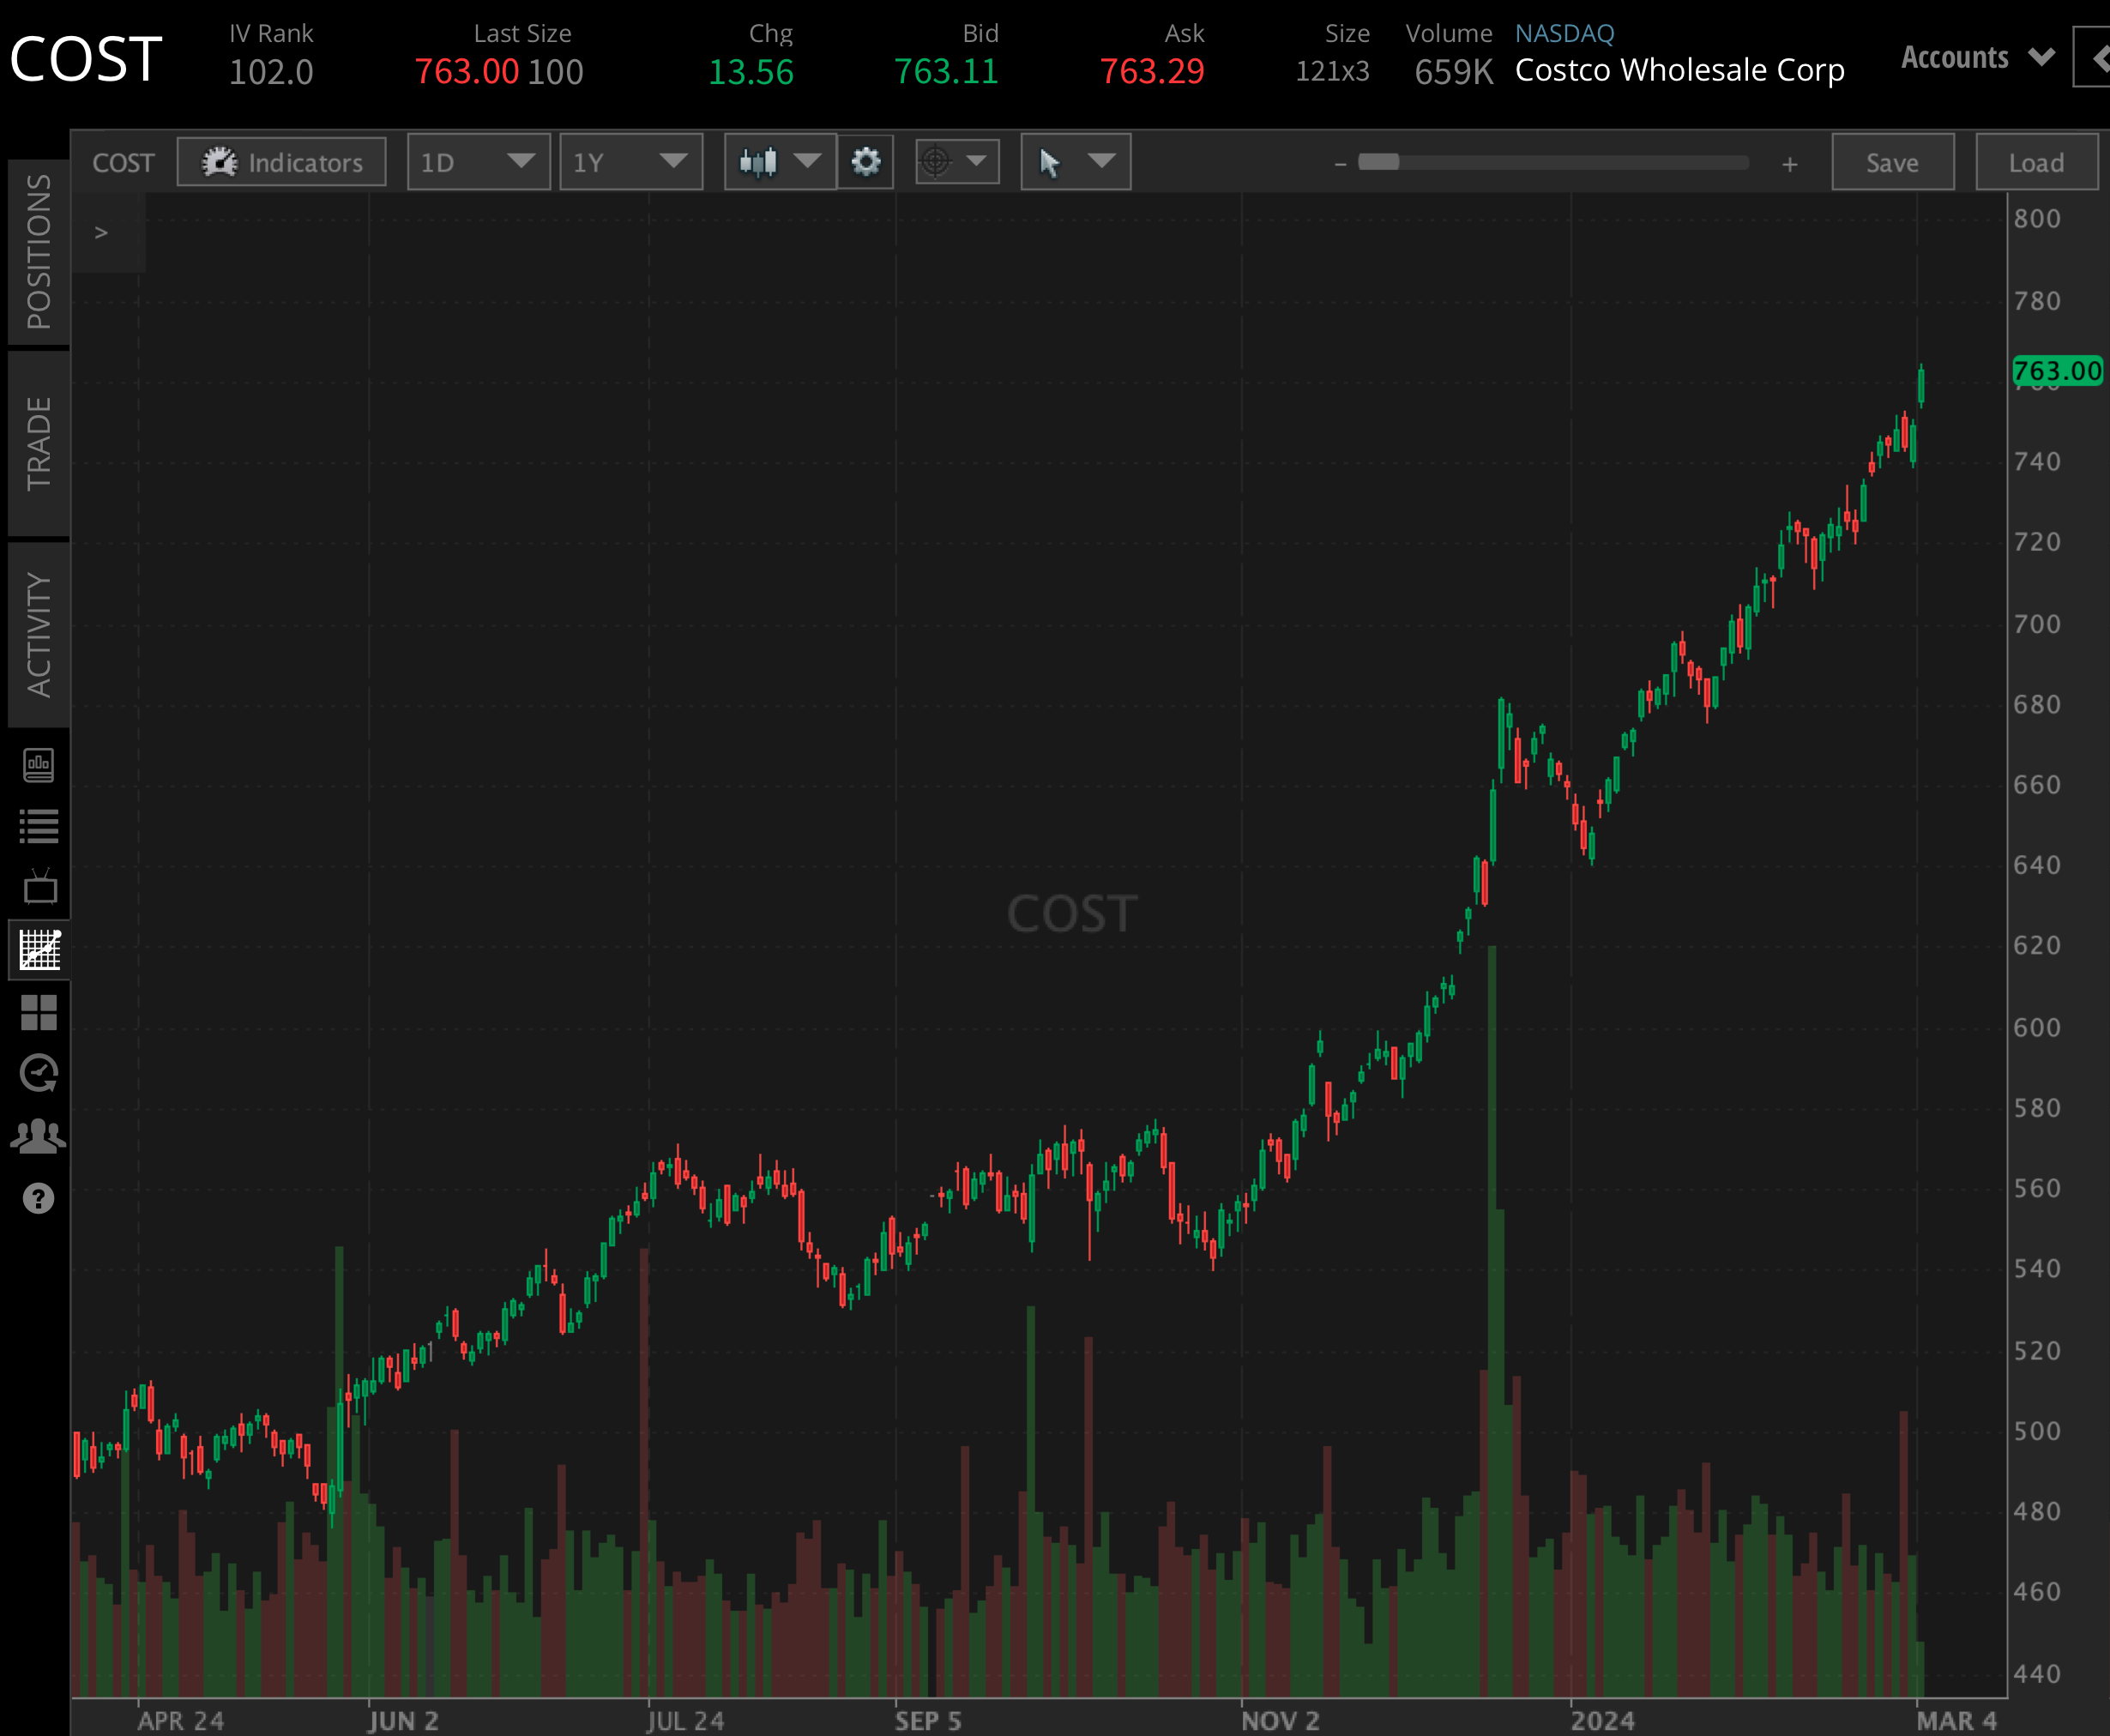Screen dimensions: 2110x1736
Task: Expand the 1D timeframe dropdown
Action: pos(478,161)
